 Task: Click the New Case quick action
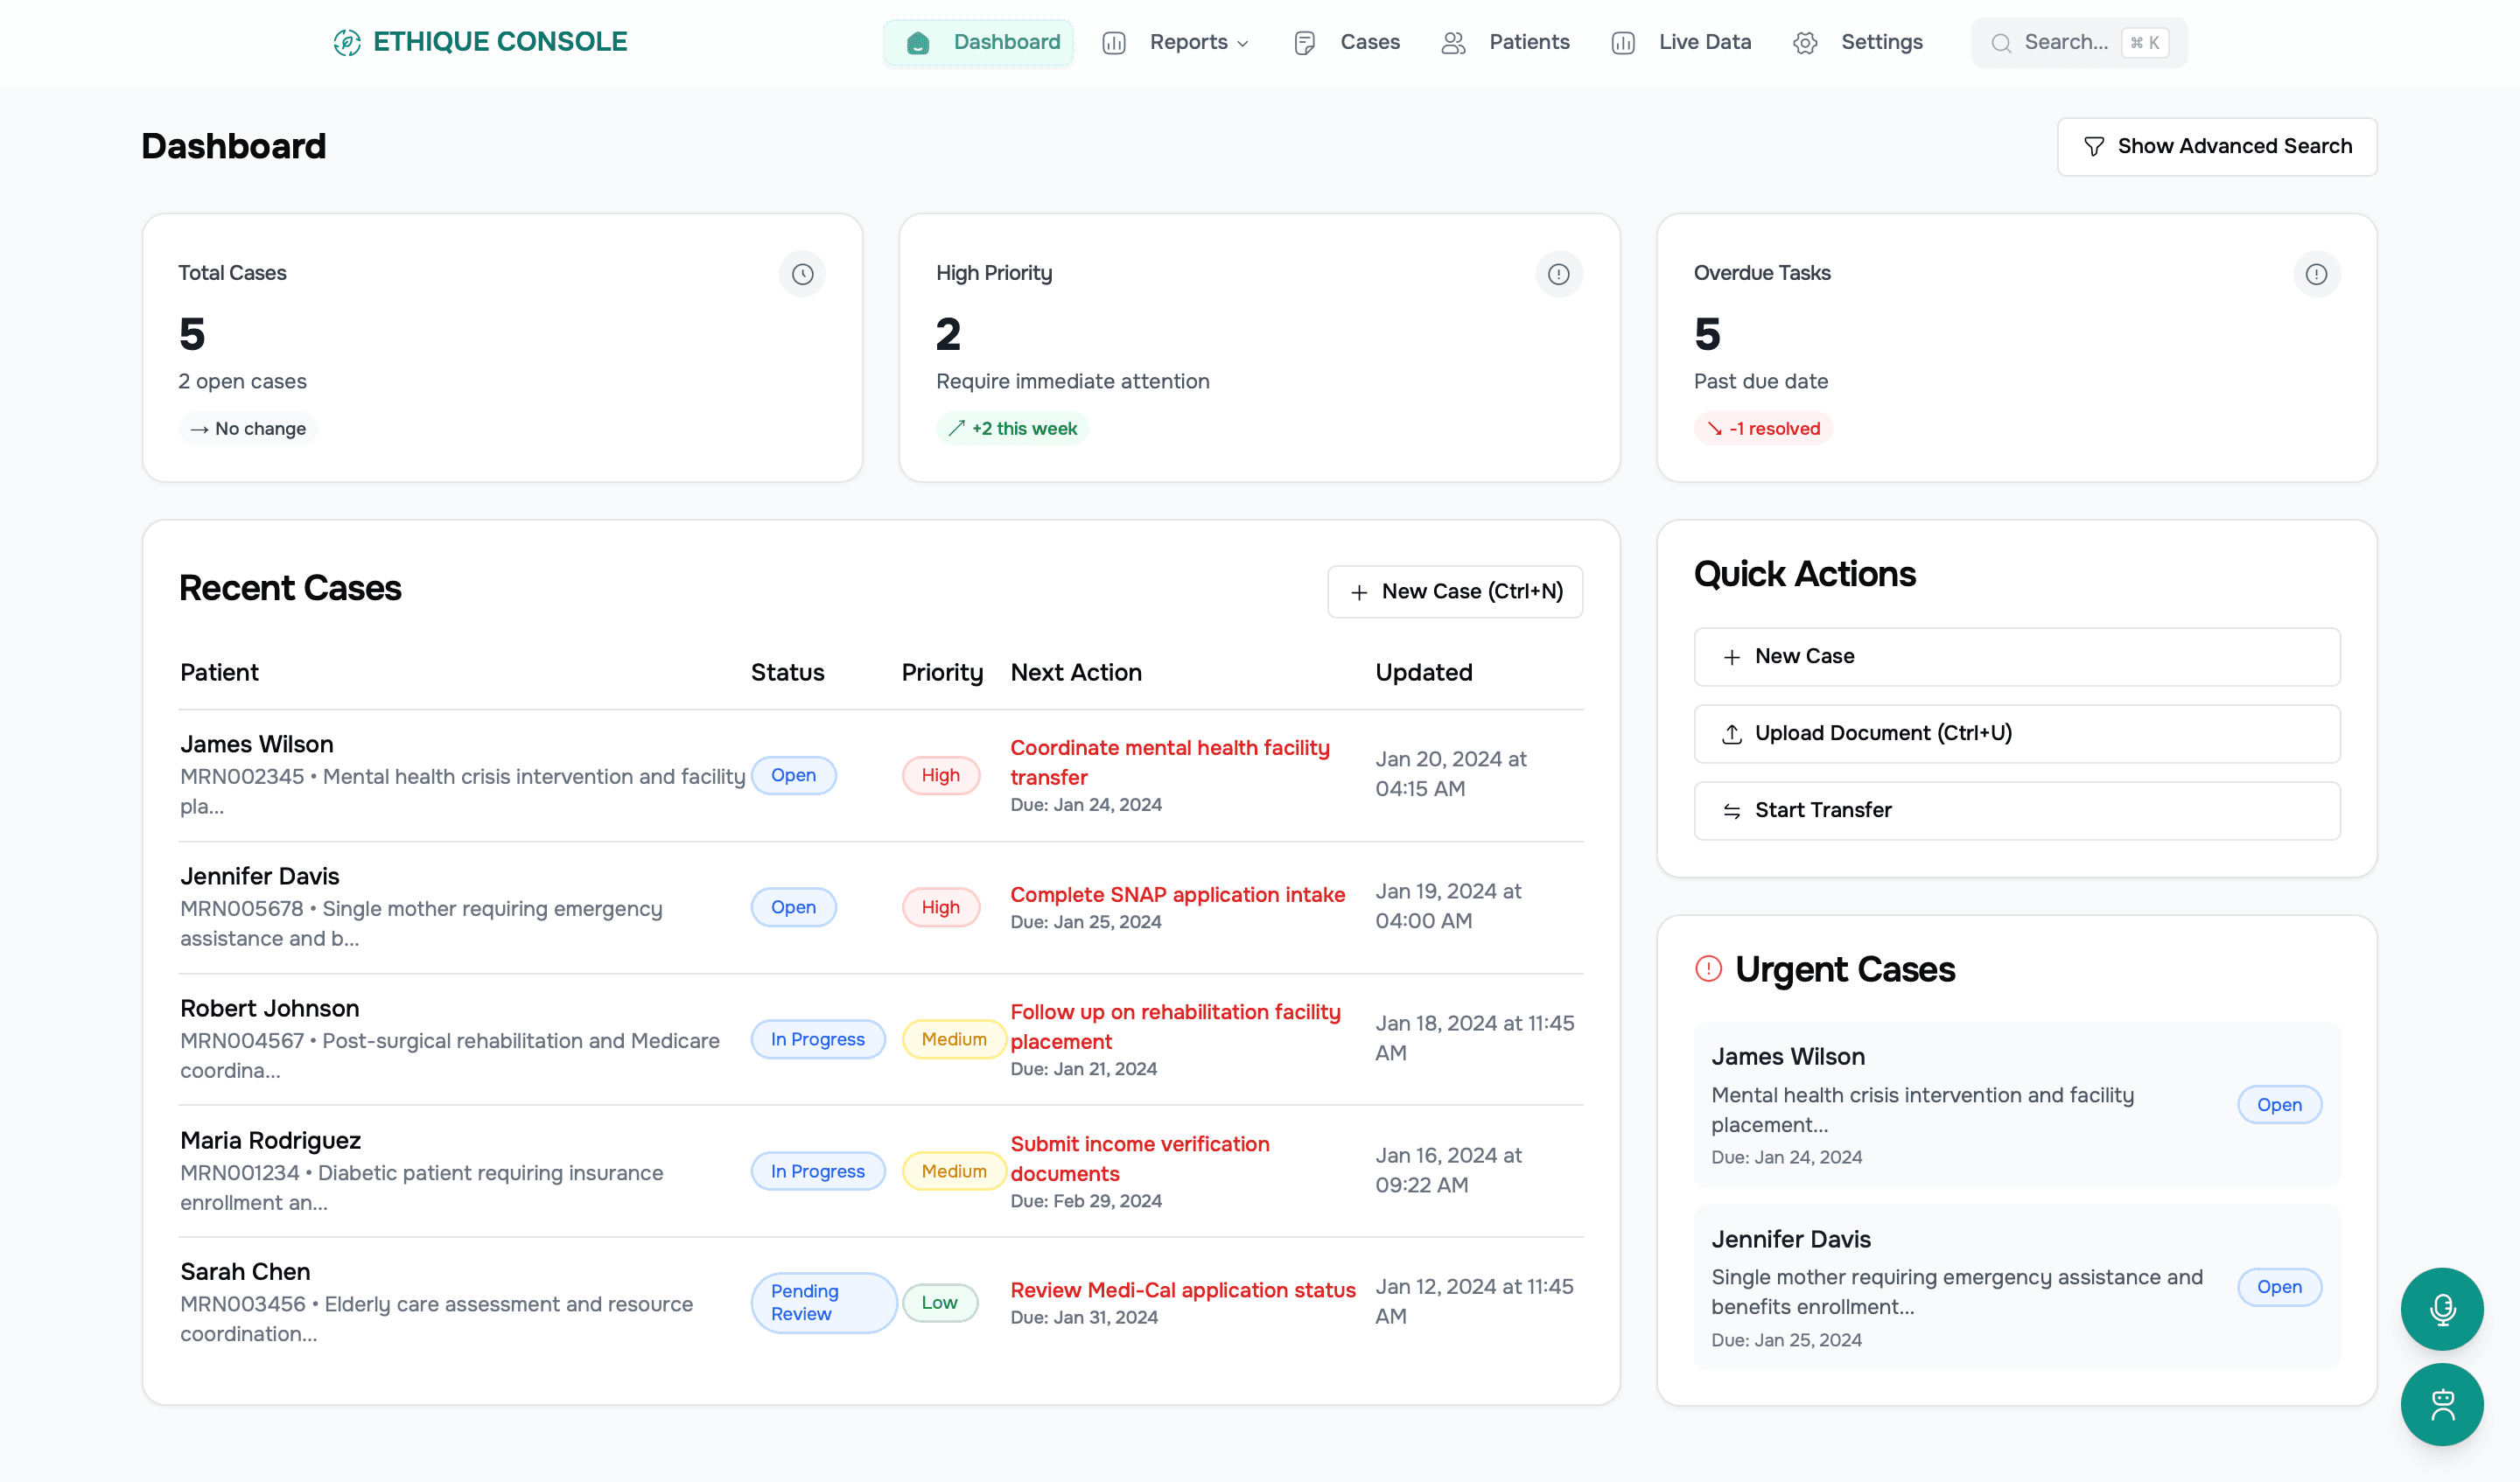pos(2015,657)
